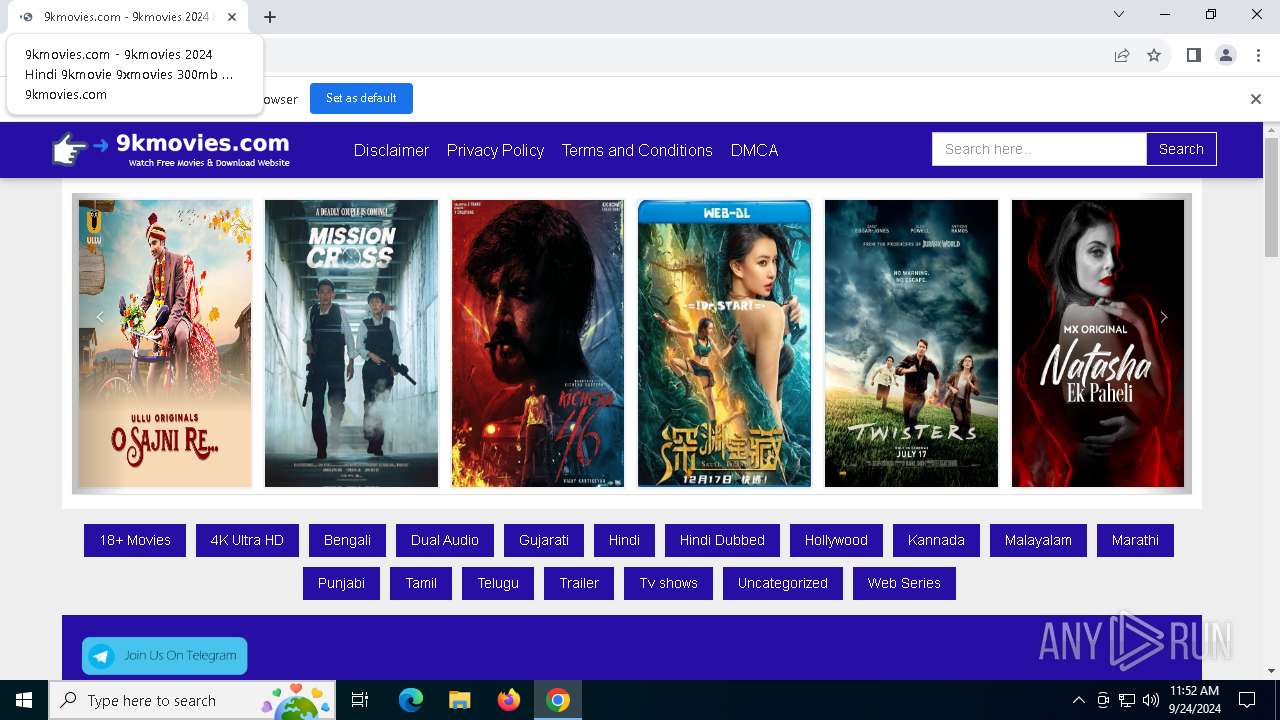Open the WEB-DL Chinese movie poster
The height and width of the screenshot is (720, 1280).
point(724,343)
